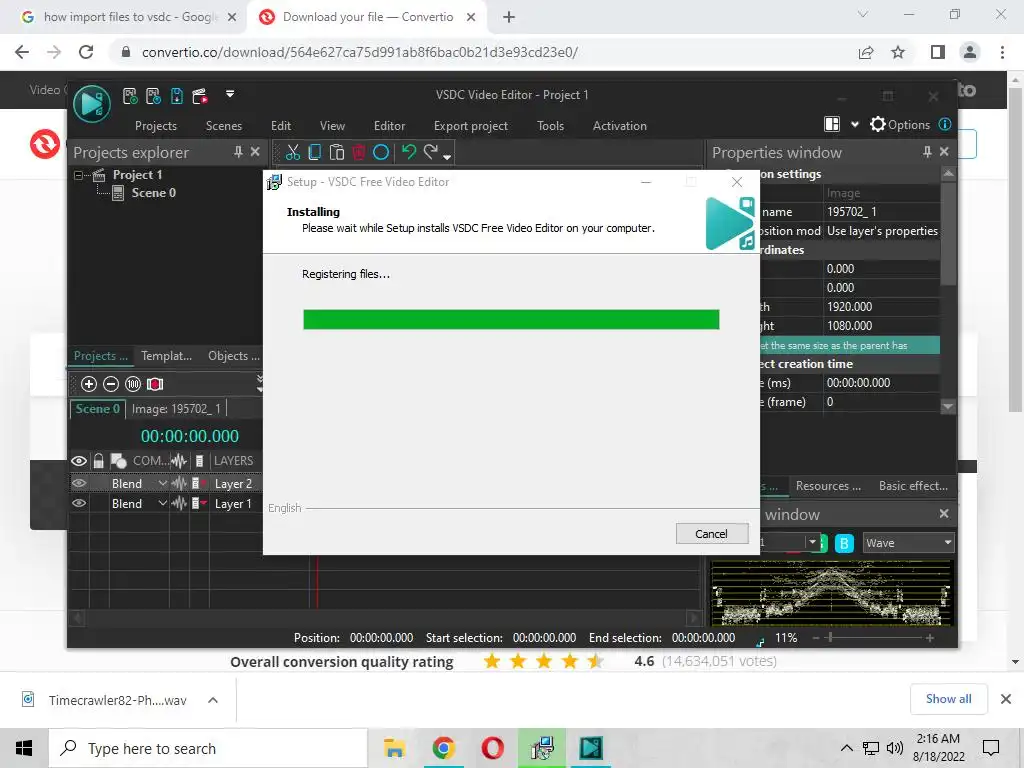Click the red Delete trash icon

[x=359, y=152]
